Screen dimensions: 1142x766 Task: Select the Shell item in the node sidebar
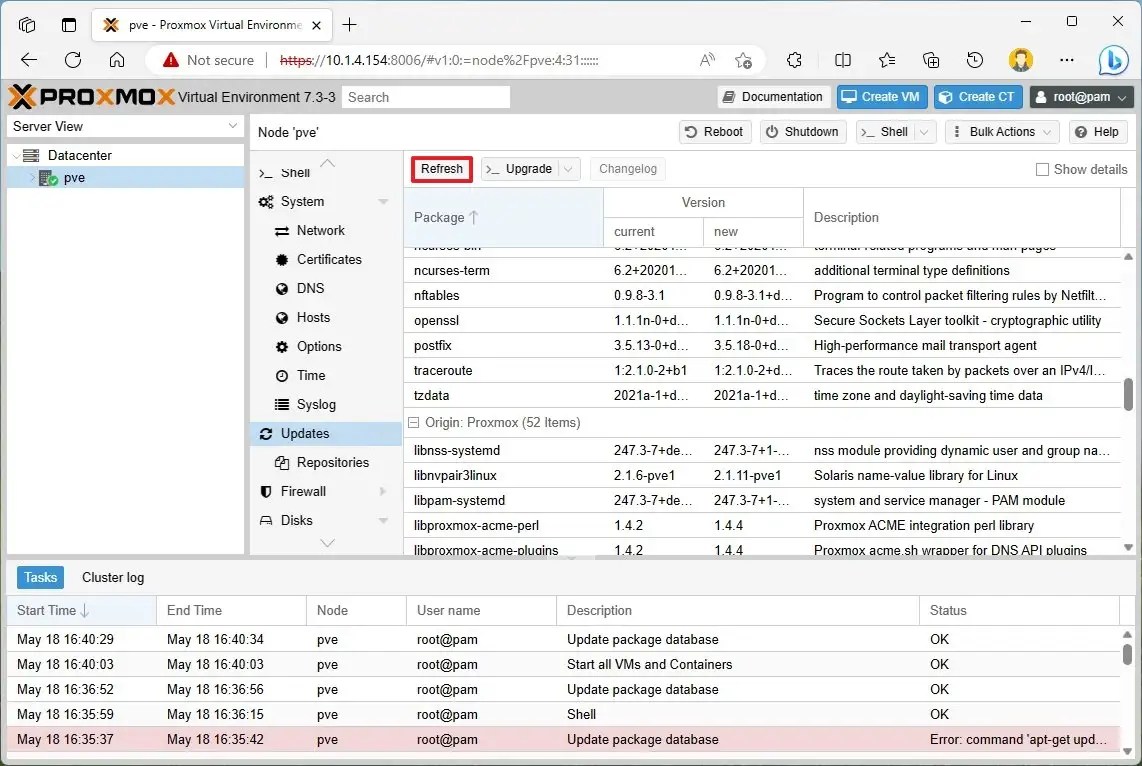tap(290, 172)
